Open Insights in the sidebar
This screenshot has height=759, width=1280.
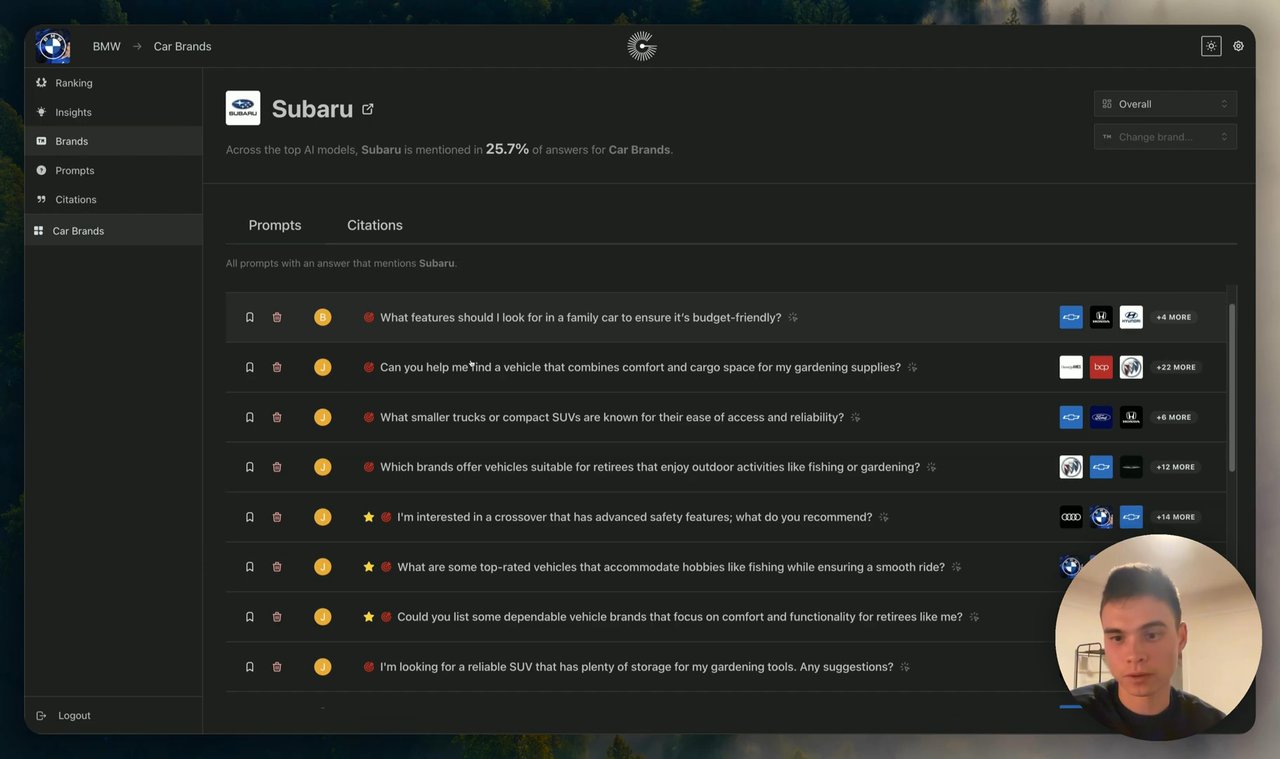pyautogui.click(x=113, y=112)
